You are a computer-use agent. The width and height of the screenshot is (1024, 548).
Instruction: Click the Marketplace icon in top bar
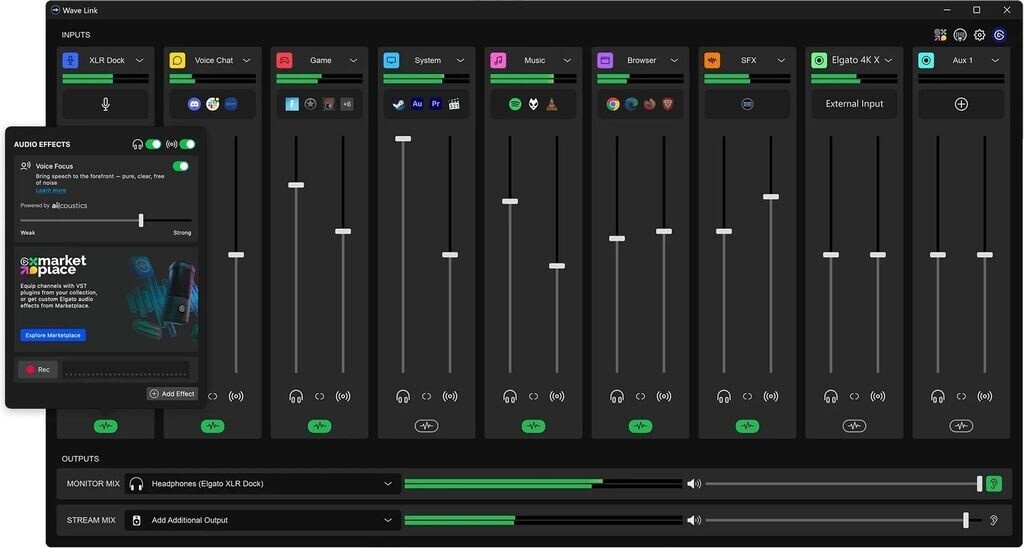(x=940, y=35)
